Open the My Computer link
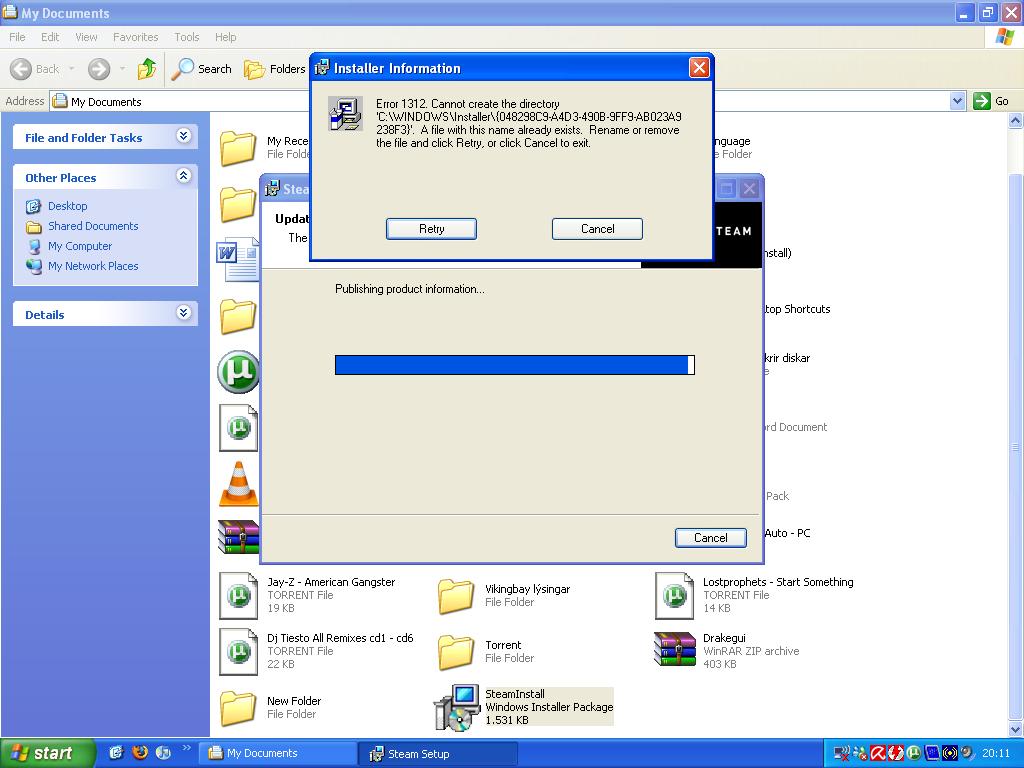 [80, 246]
